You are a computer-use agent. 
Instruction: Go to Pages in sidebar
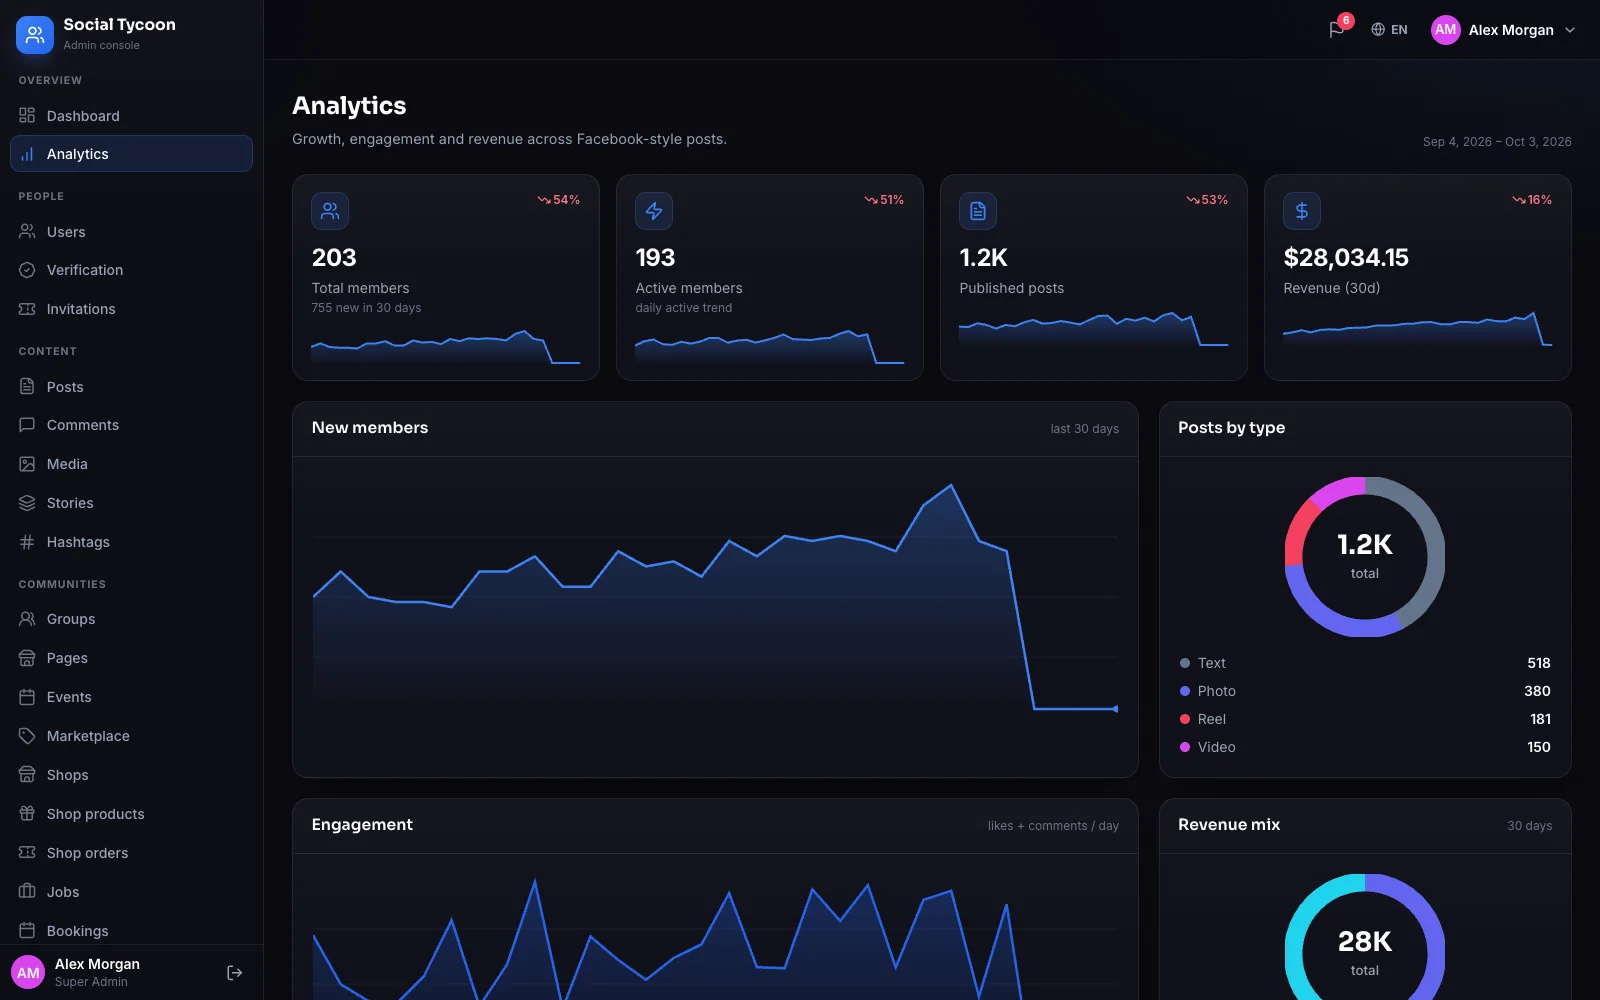coord(131,658)
